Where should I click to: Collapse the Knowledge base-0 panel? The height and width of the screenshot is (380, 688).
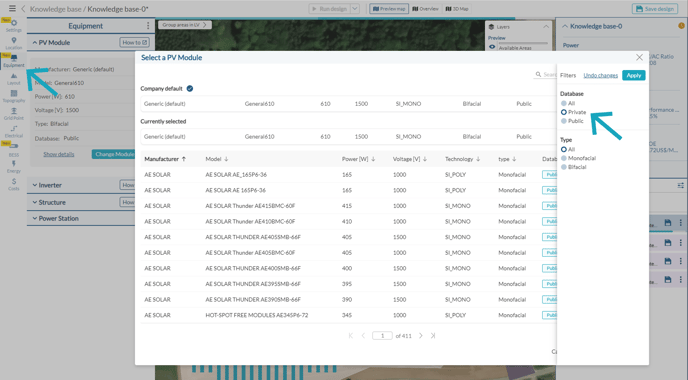click(x=565, y=26)
